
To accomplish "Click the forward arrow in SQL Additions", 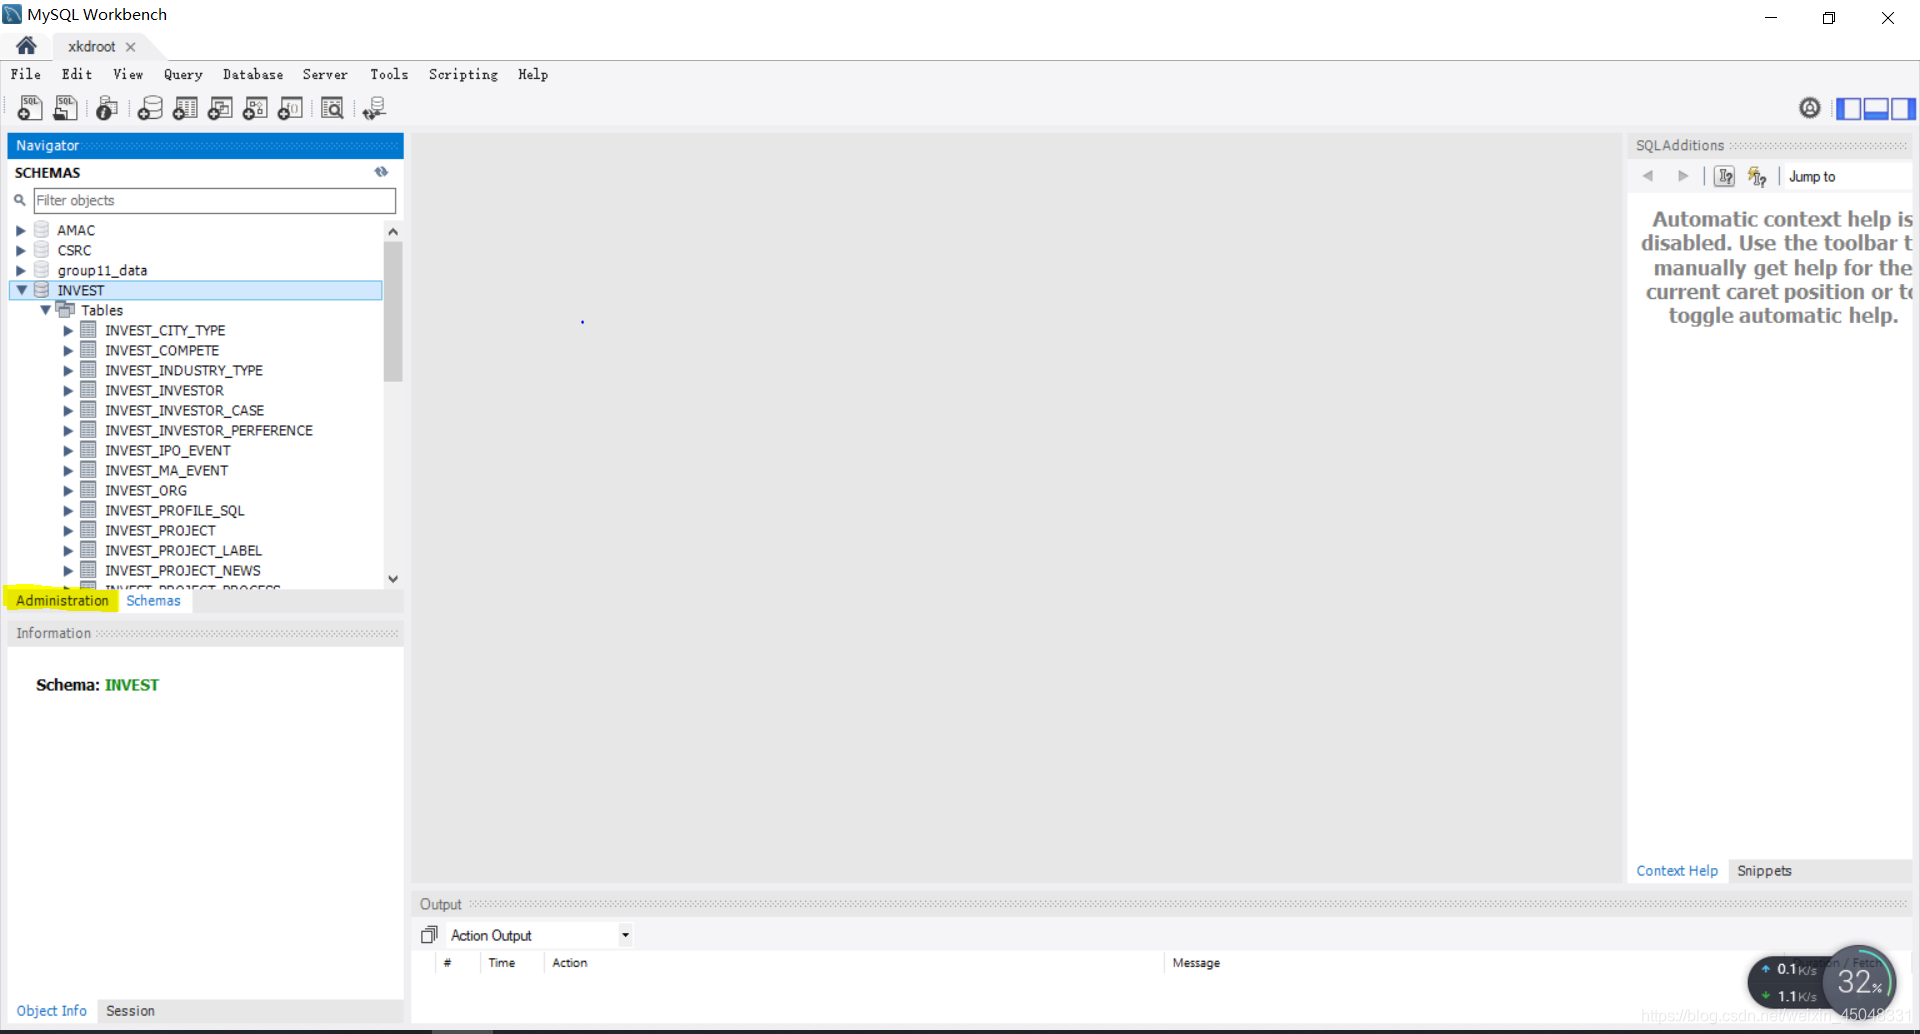I will 1683,176.
